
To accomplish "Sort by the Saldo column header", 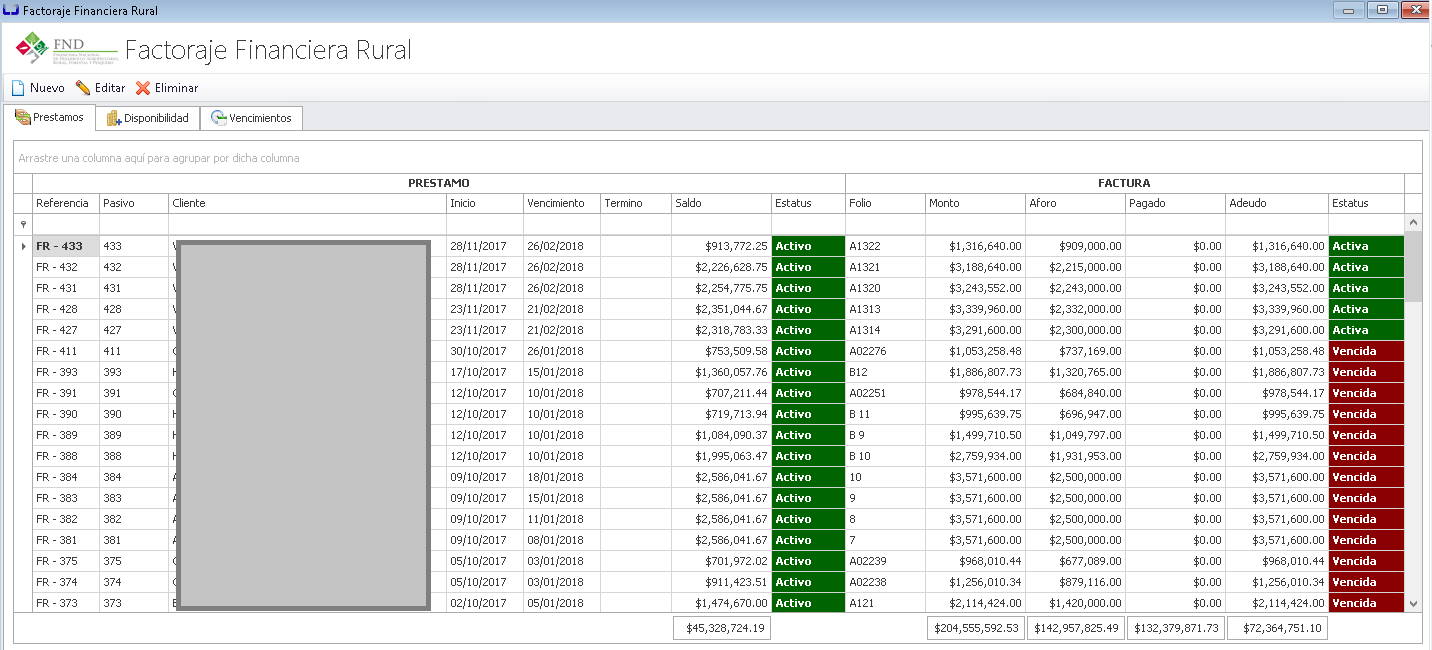I will click(721, 203).
